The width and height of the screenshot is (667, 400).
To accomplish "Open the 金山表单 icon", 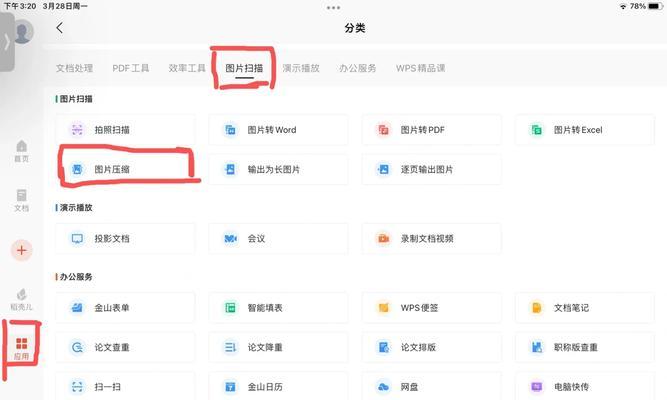I will (77, 307).
